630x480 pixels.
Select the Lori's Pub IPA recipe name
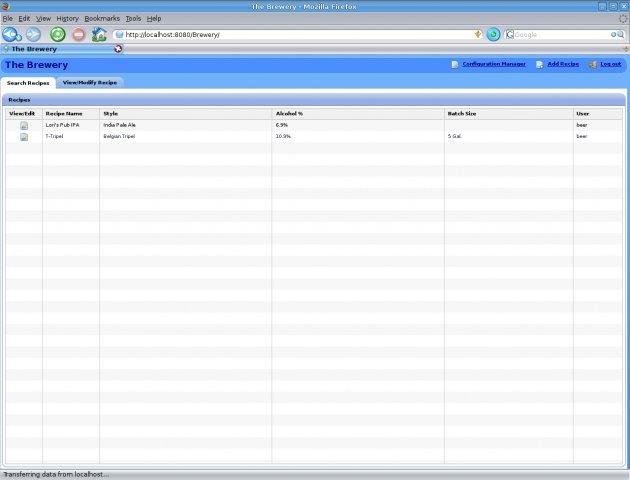click(x=62, y=125)
